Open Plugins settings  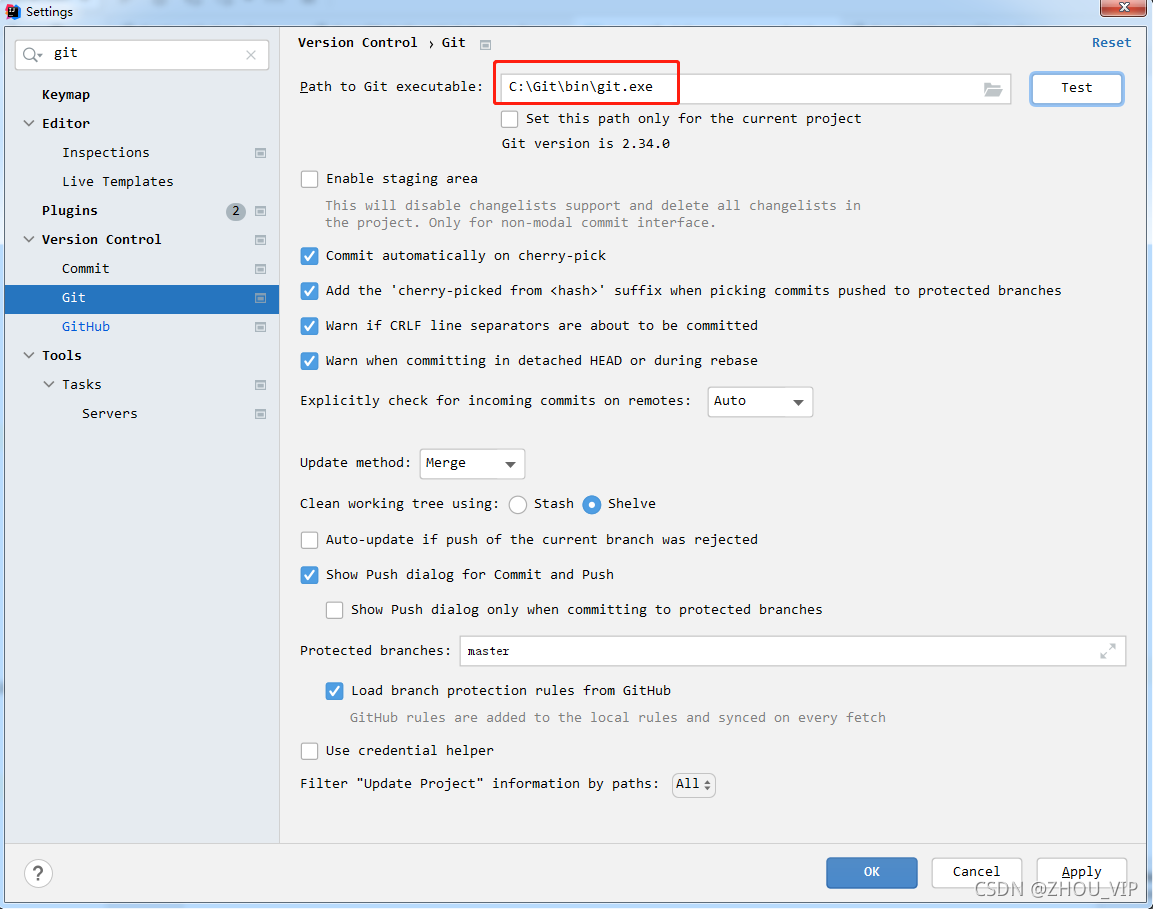(70, 211)
